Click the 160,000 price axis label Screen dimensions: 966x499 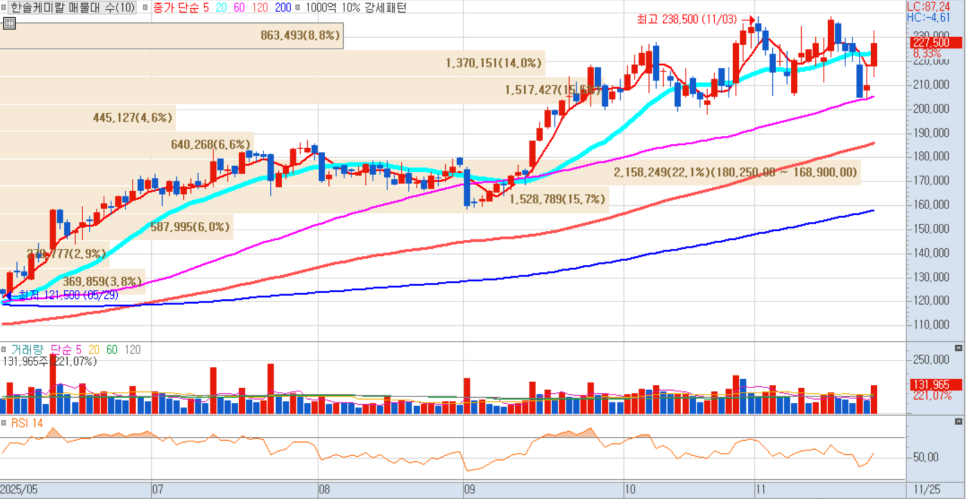931,205
